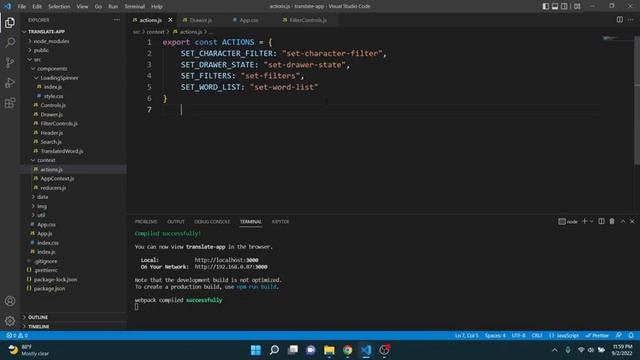Image resolution: width=640 pixels, height=360 pixels.
Task: Open the Explorer view in activity bar
Action: 10,23
